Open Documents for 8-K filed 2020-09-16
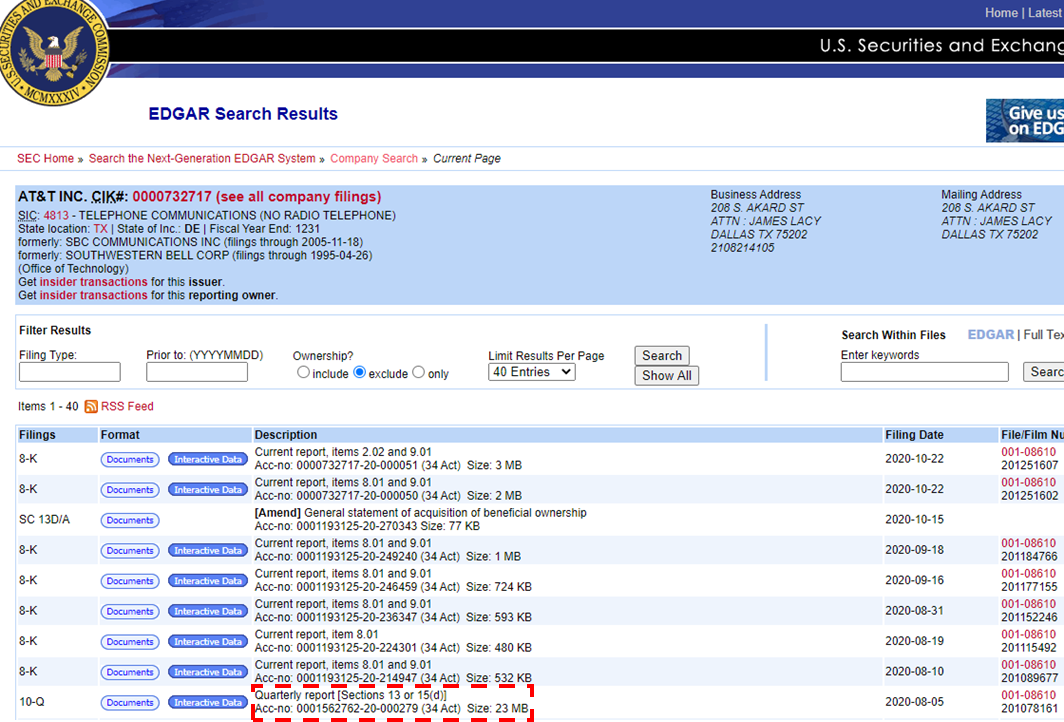Screen dimensions: 1064x722 point(130,582)
